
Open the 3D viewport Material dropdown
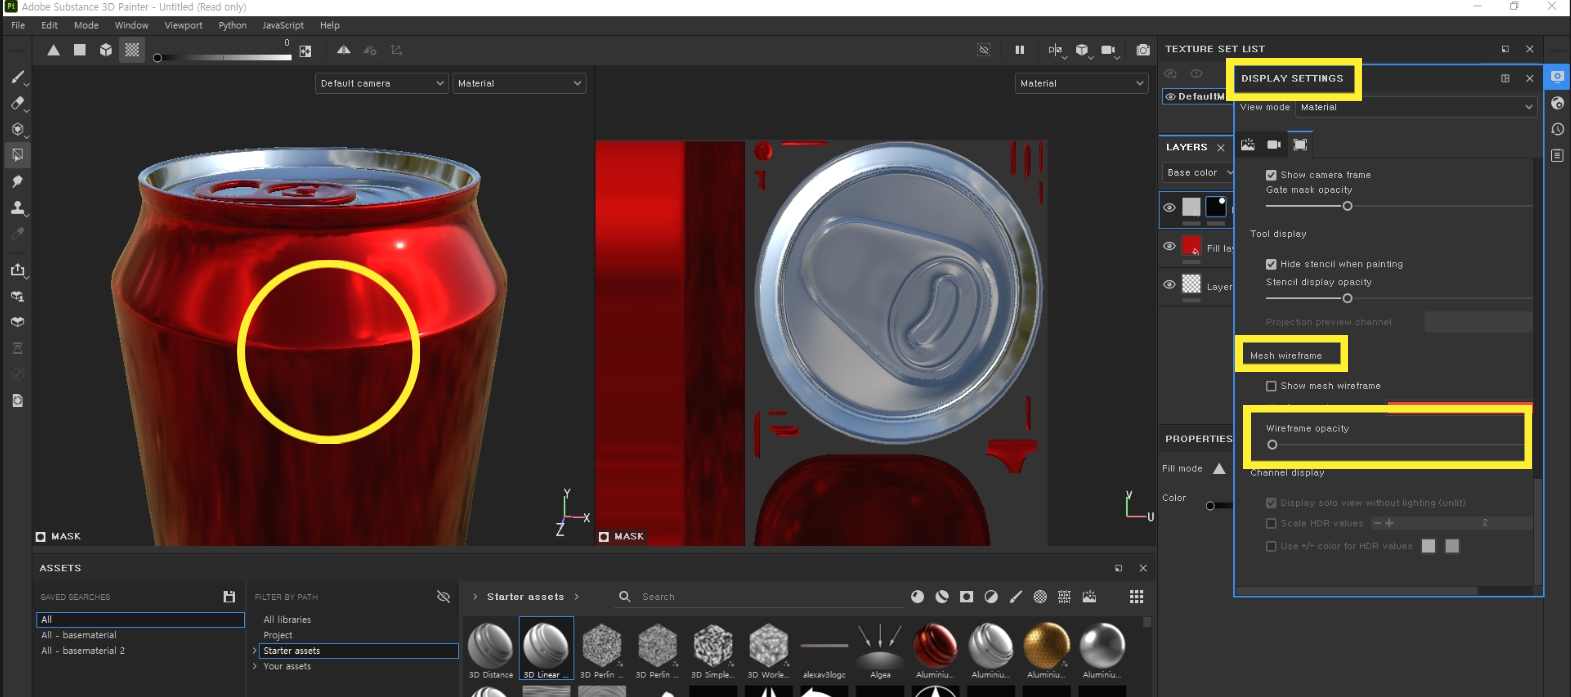pos(519,83)
